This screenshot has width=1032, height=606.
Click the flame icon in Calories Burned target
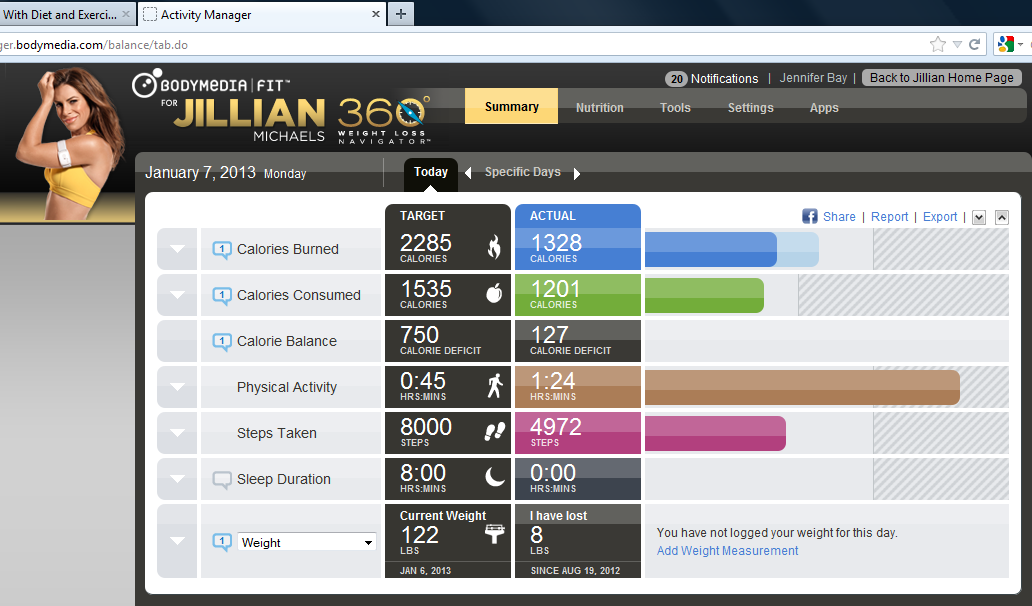(494, 247)
